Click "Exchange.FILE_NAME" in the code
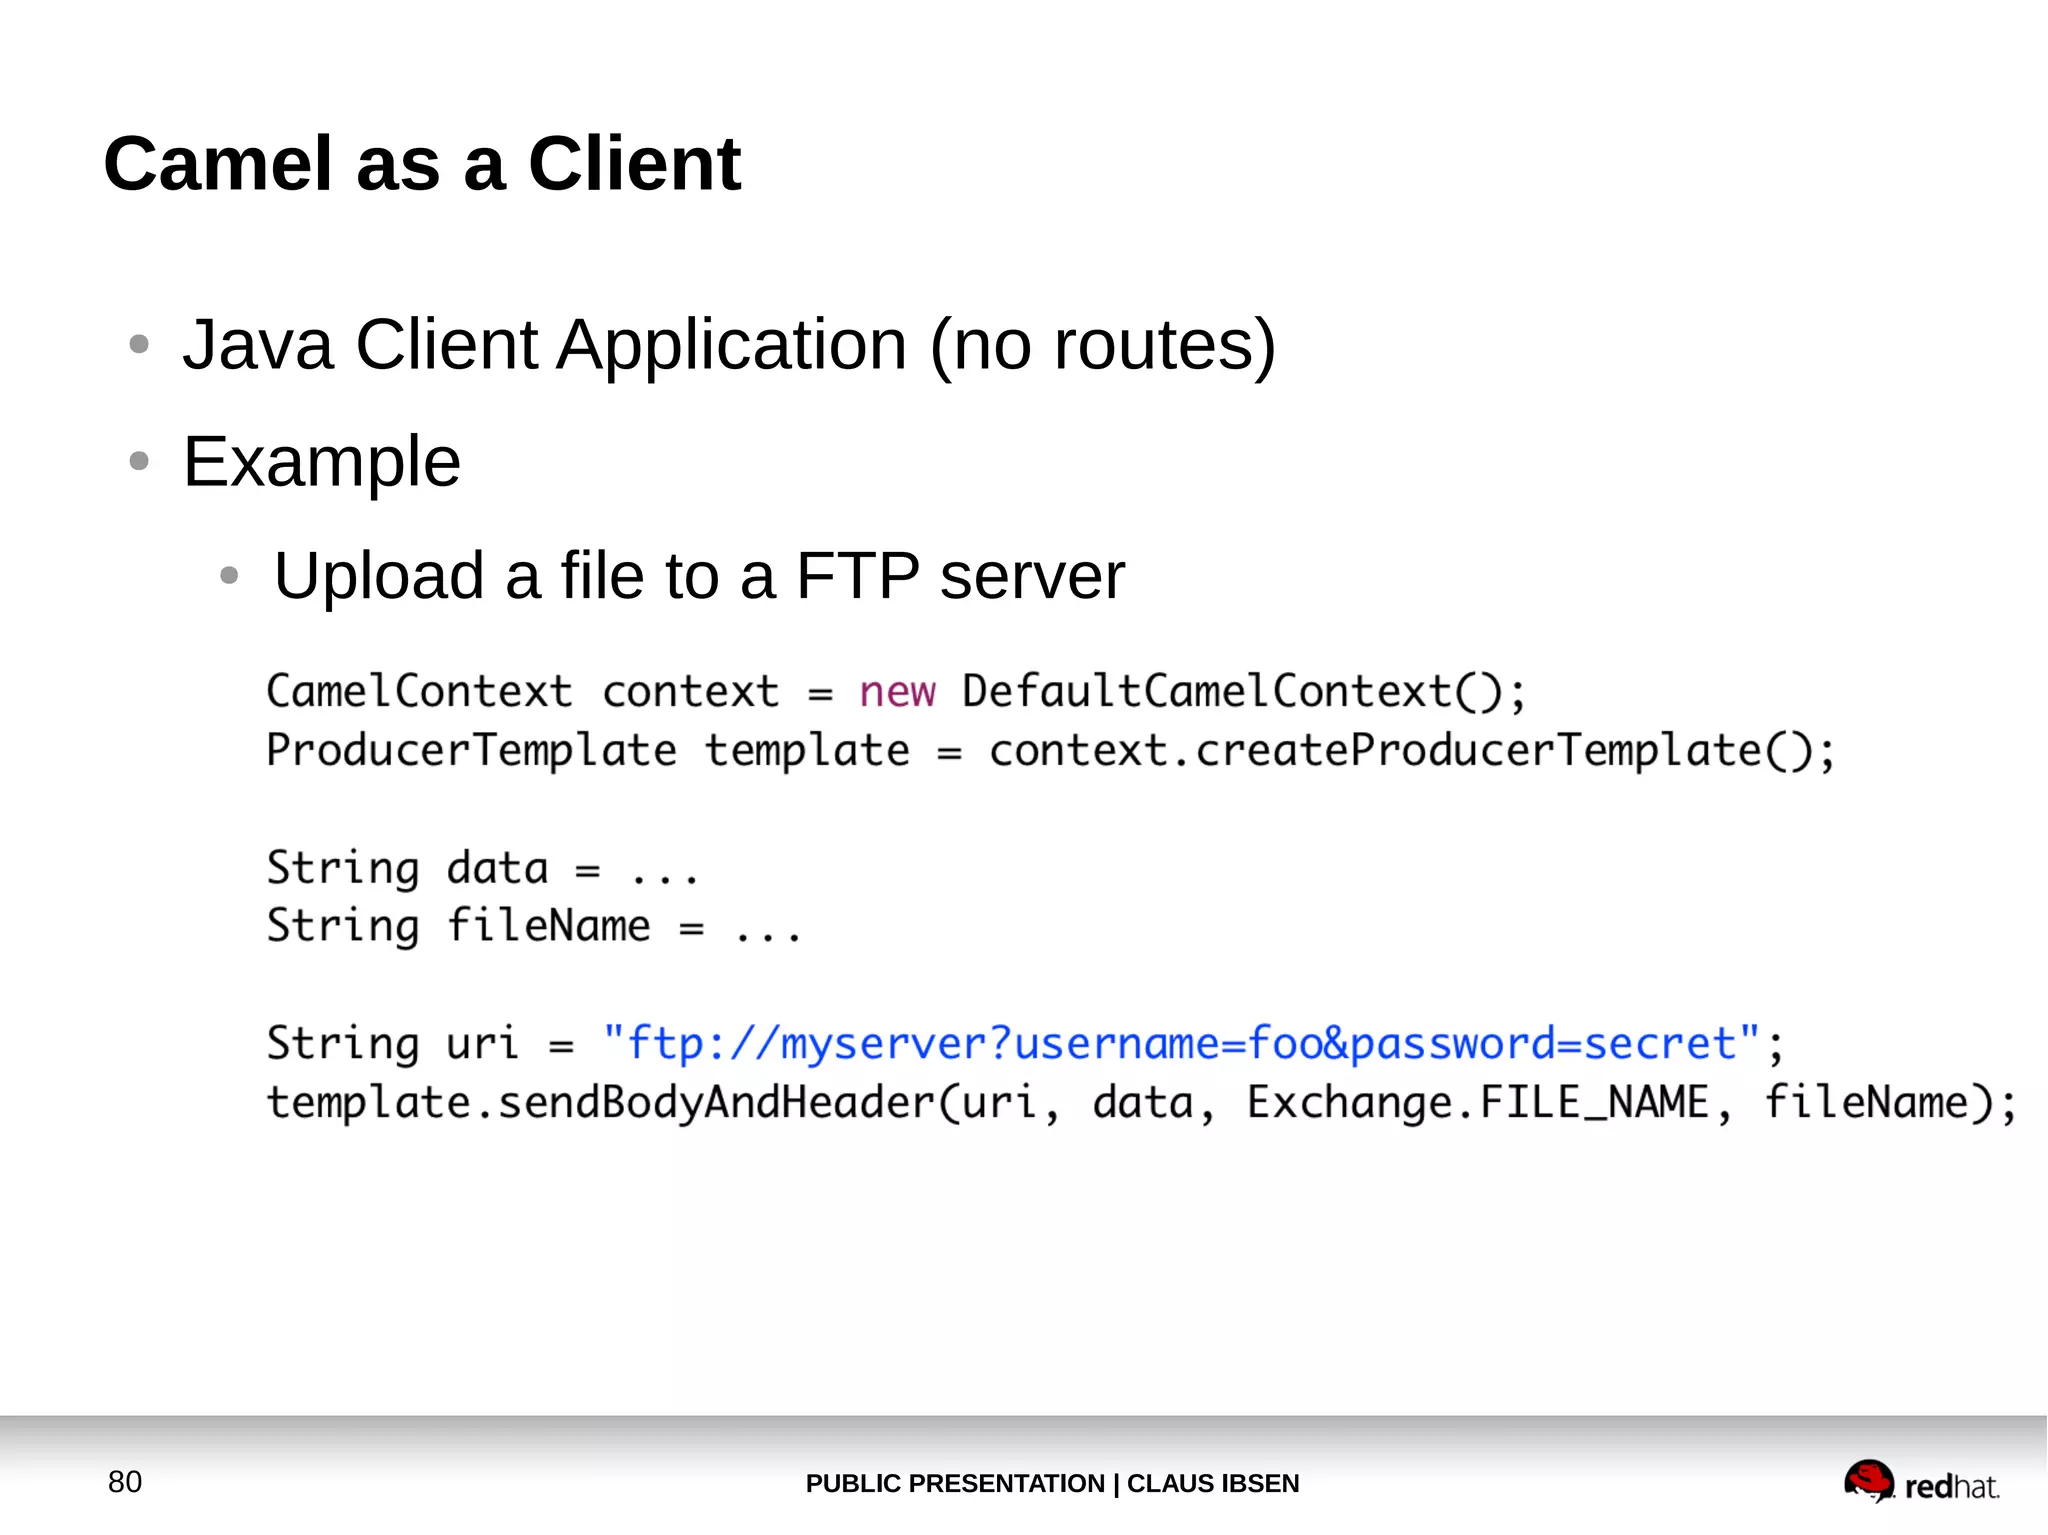Screen dimensions: 2048x1535 point(1478,1103)
